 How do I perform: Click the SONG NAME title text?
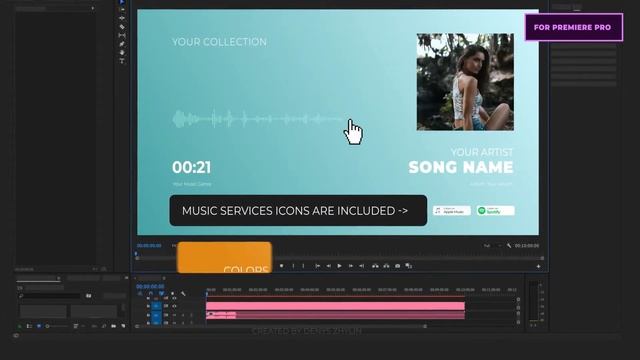tap(461, 167)
